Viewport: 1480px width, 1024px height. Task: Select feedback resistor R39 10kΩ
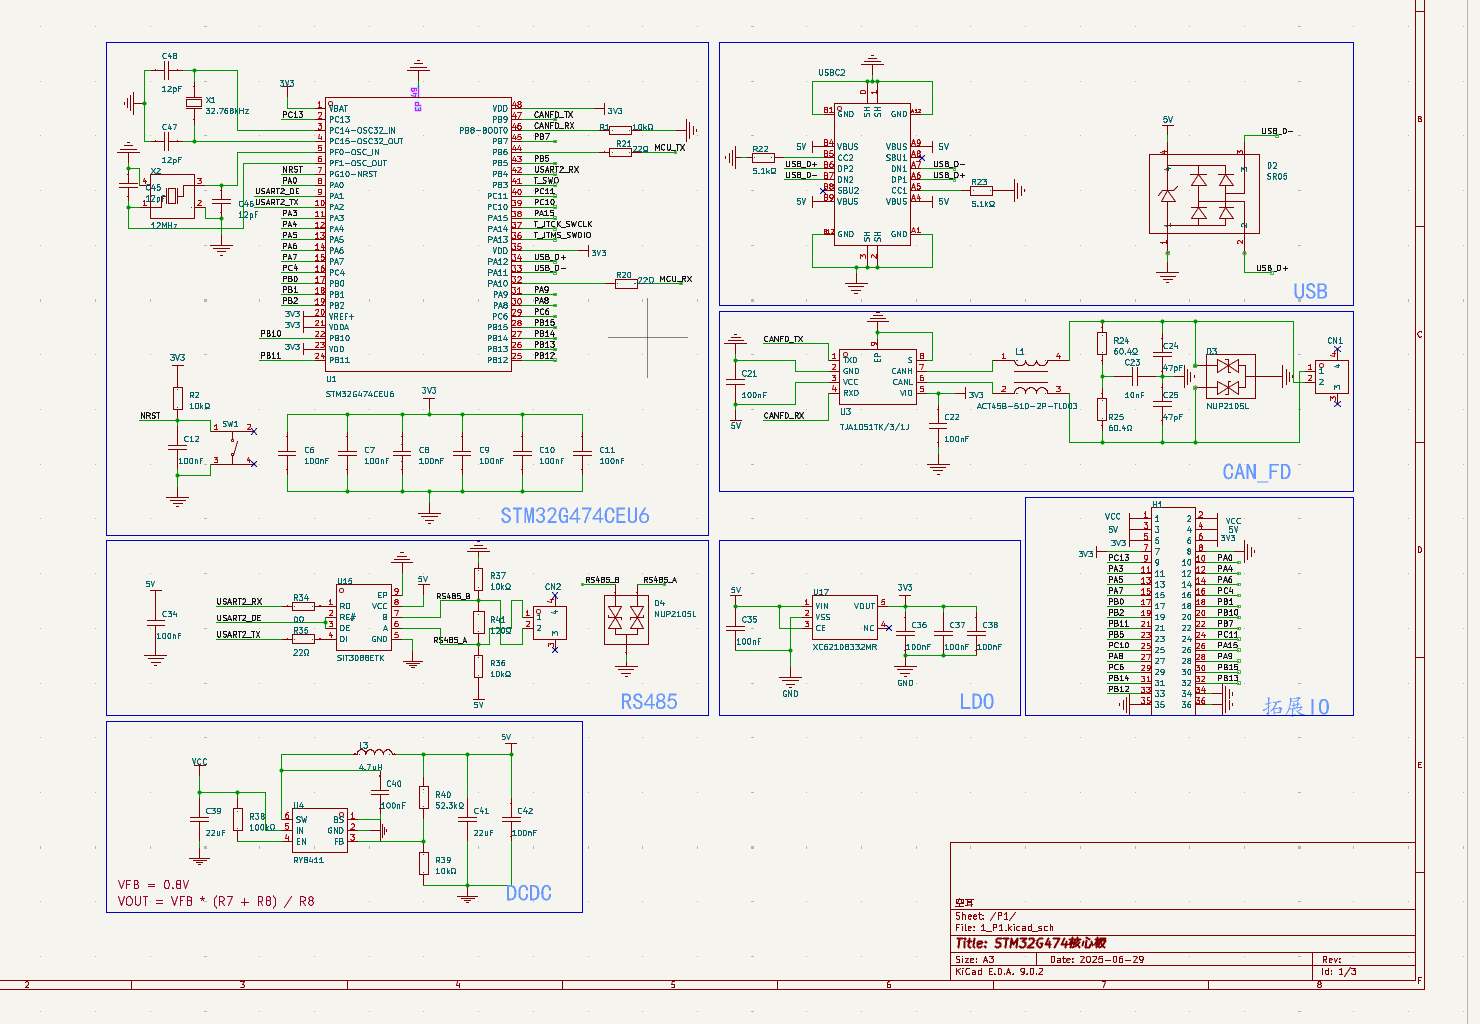(x=424, y=864)
